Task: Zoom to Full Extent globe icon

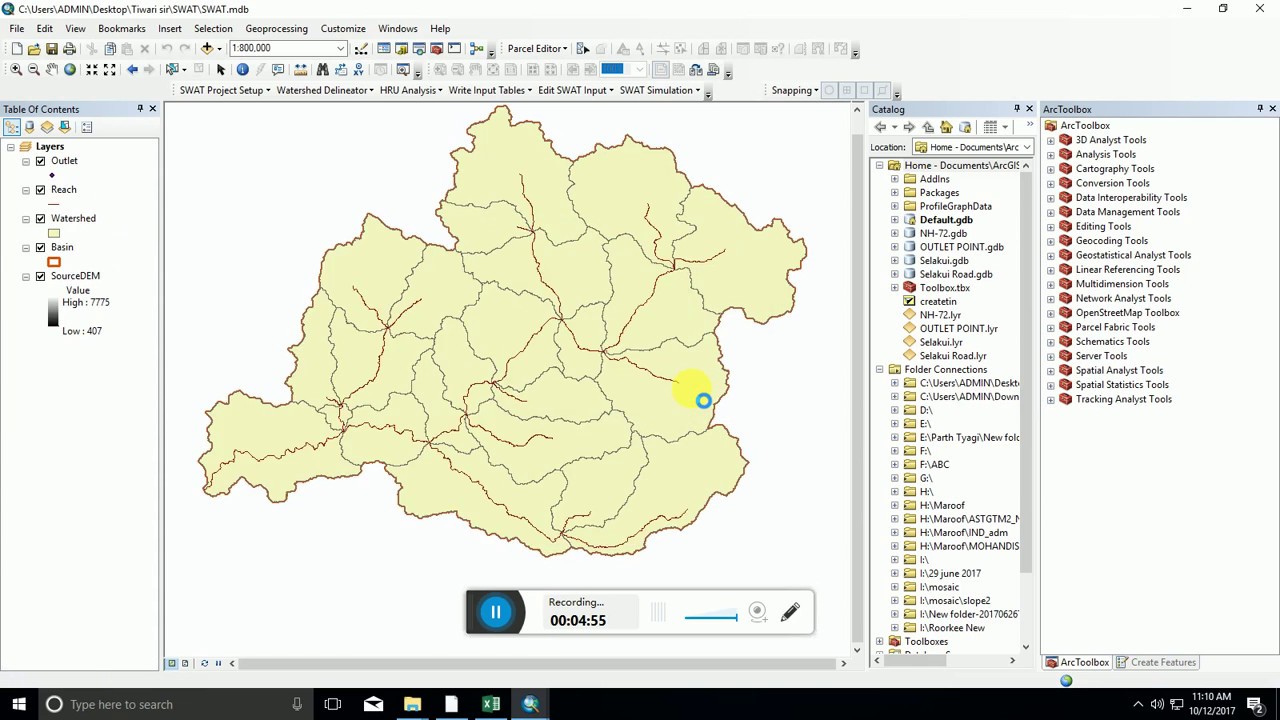Action: tap(70, 69)
